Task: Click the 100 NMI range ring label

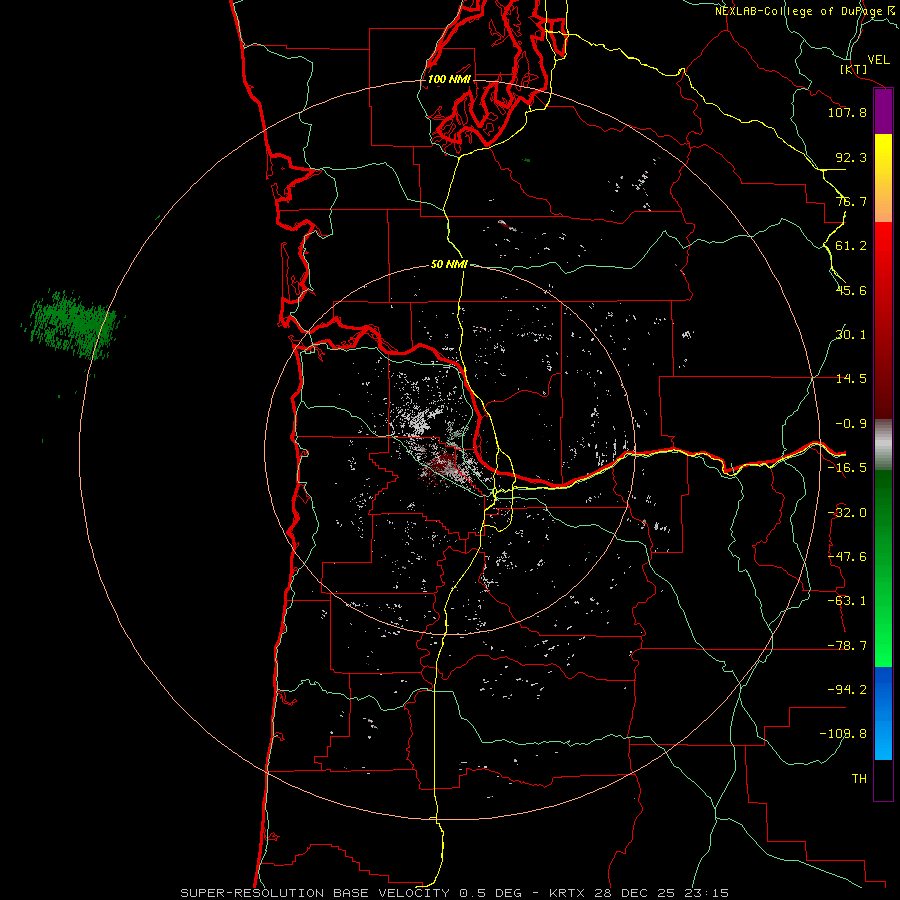Action: click(x=449, y=79)
